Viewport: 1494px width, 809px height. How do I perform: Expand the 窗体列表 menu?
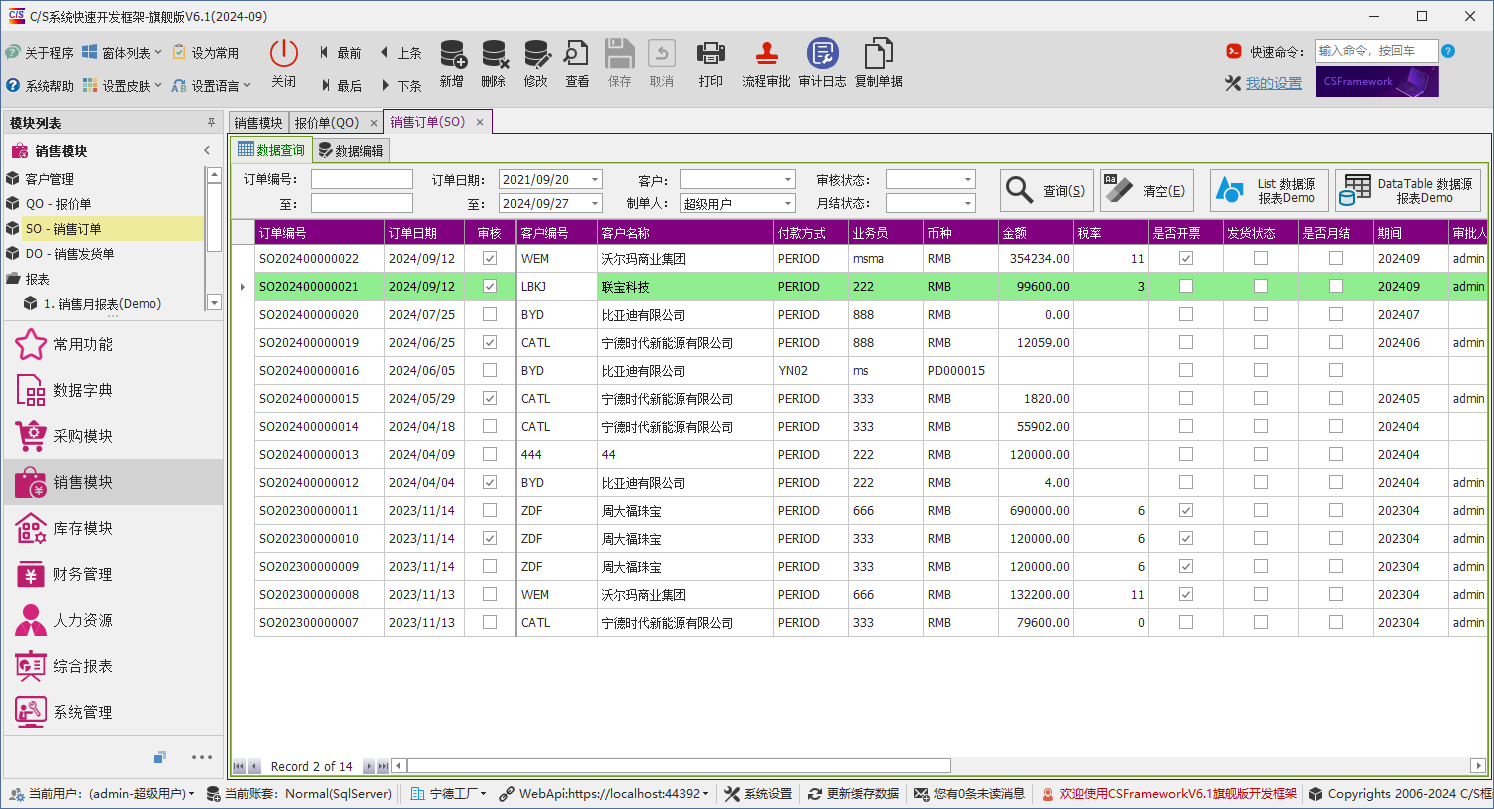click(x=124, y=53)
